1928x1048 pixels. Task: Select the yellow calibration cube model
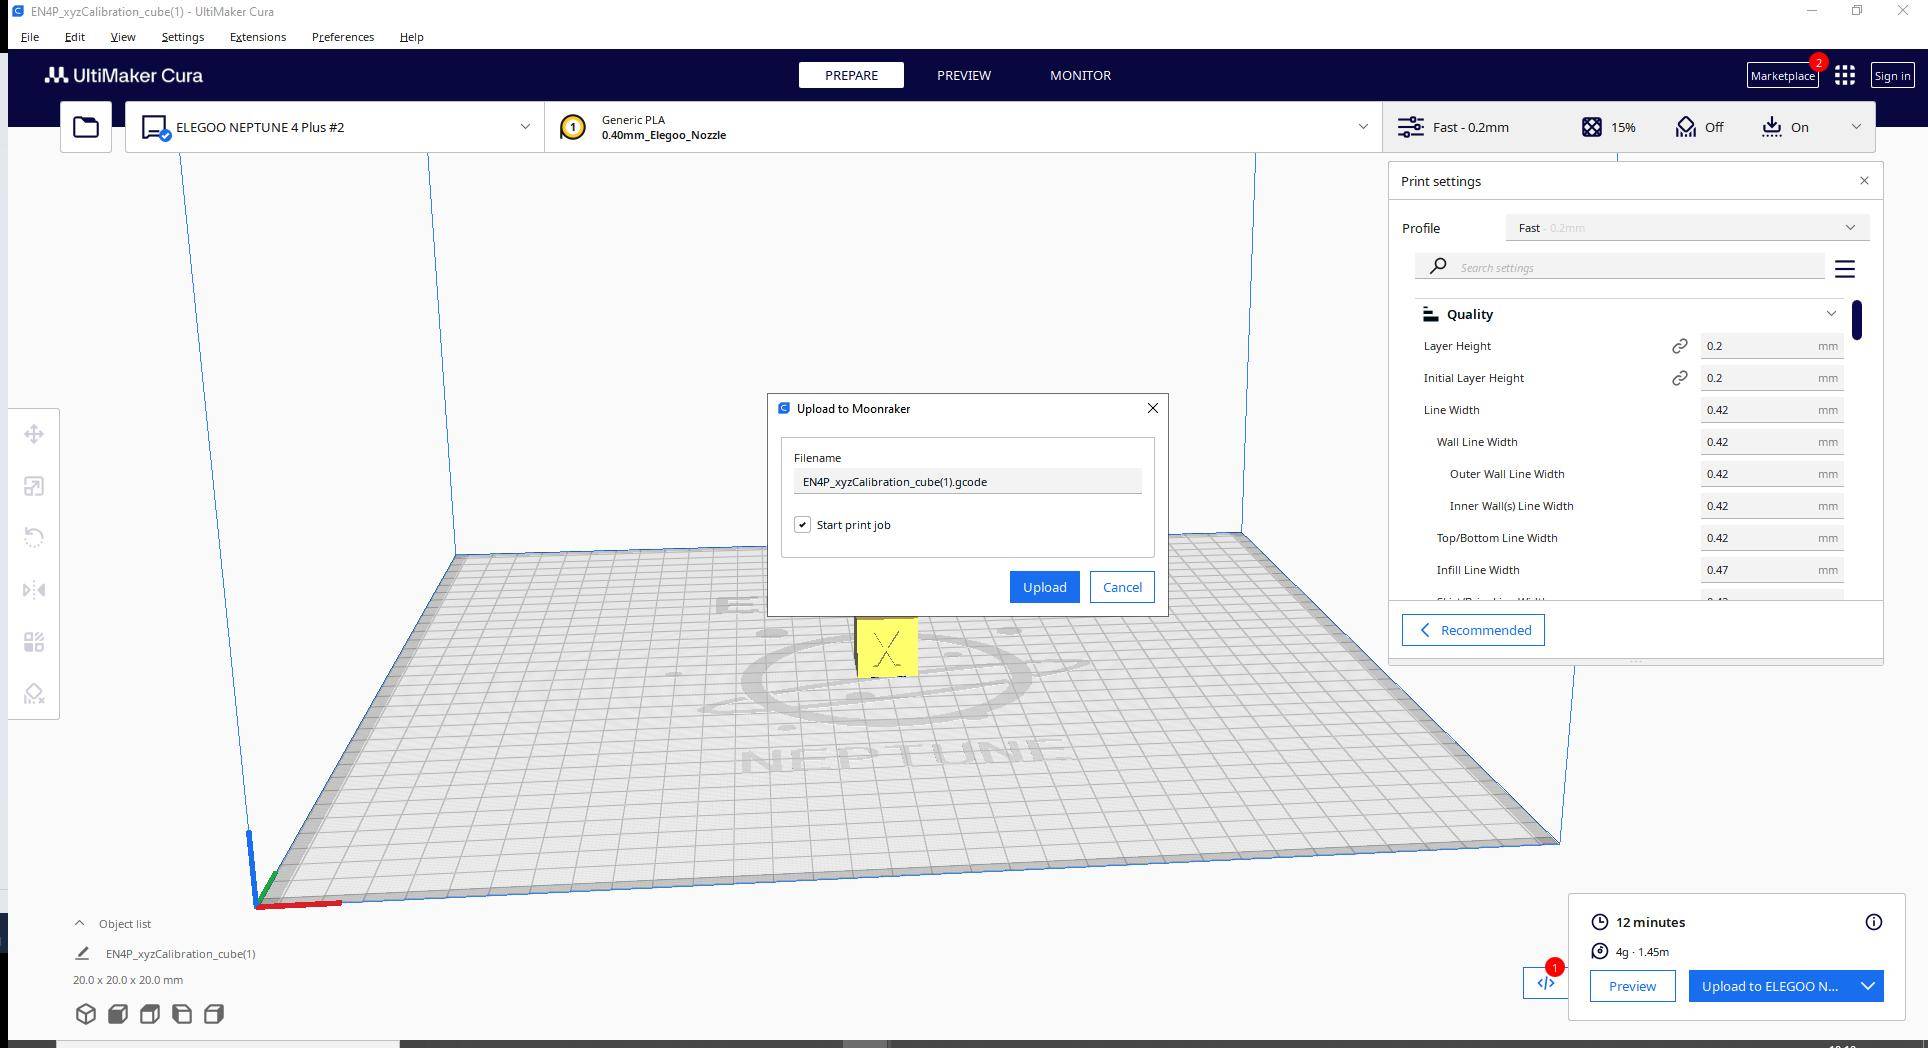pos(887,648)
